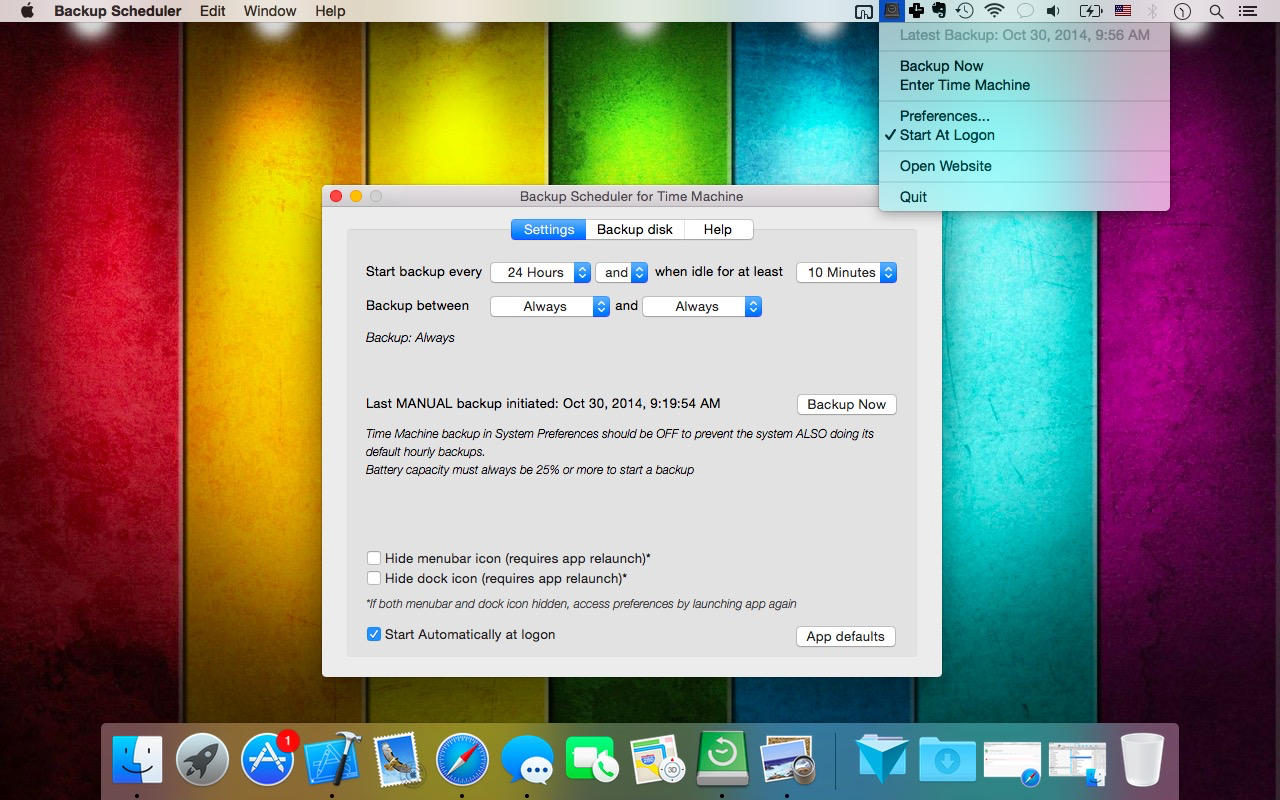
Task: Click minimized Safari window in Dock
Action: (1012, 762)
